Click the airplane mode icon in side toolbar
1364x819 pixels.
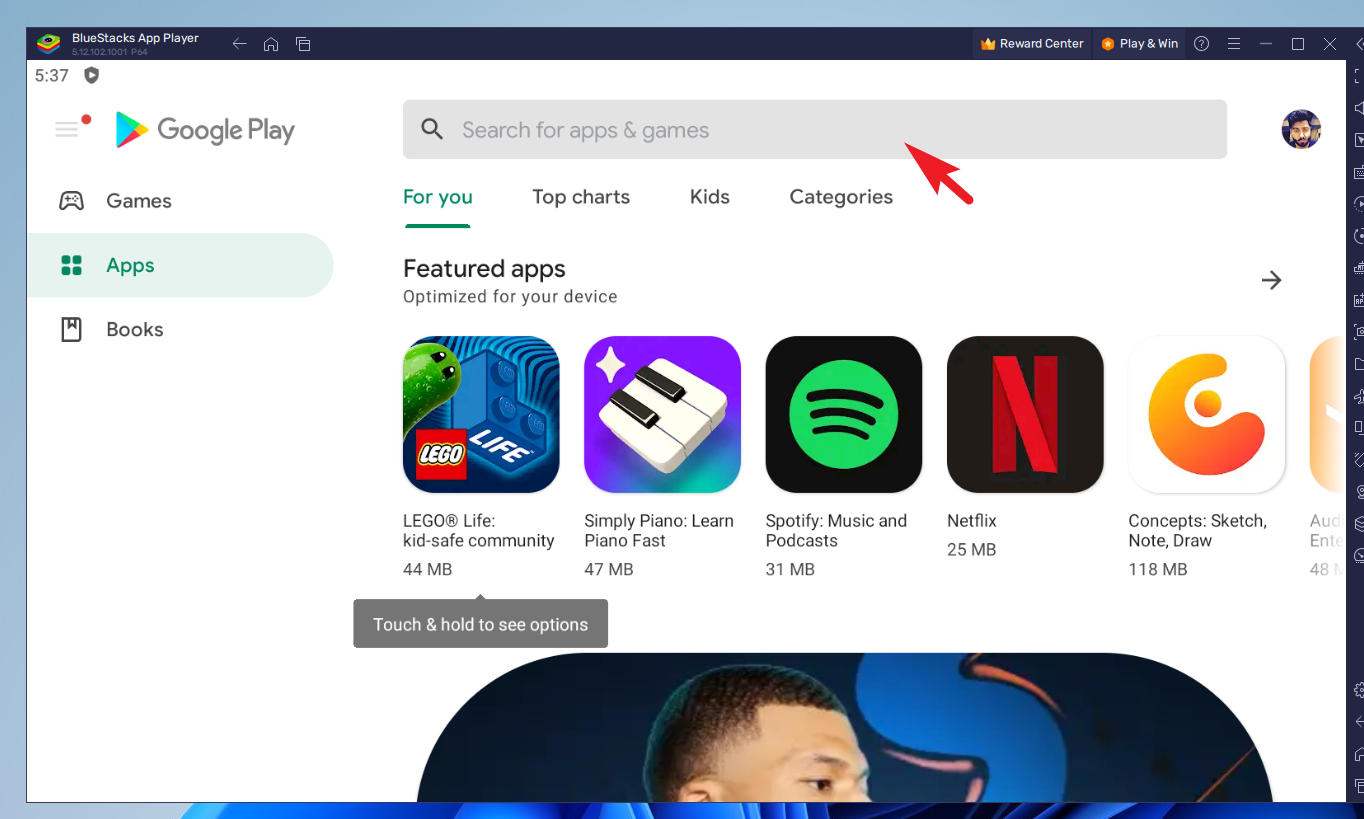click(1359, 396)
